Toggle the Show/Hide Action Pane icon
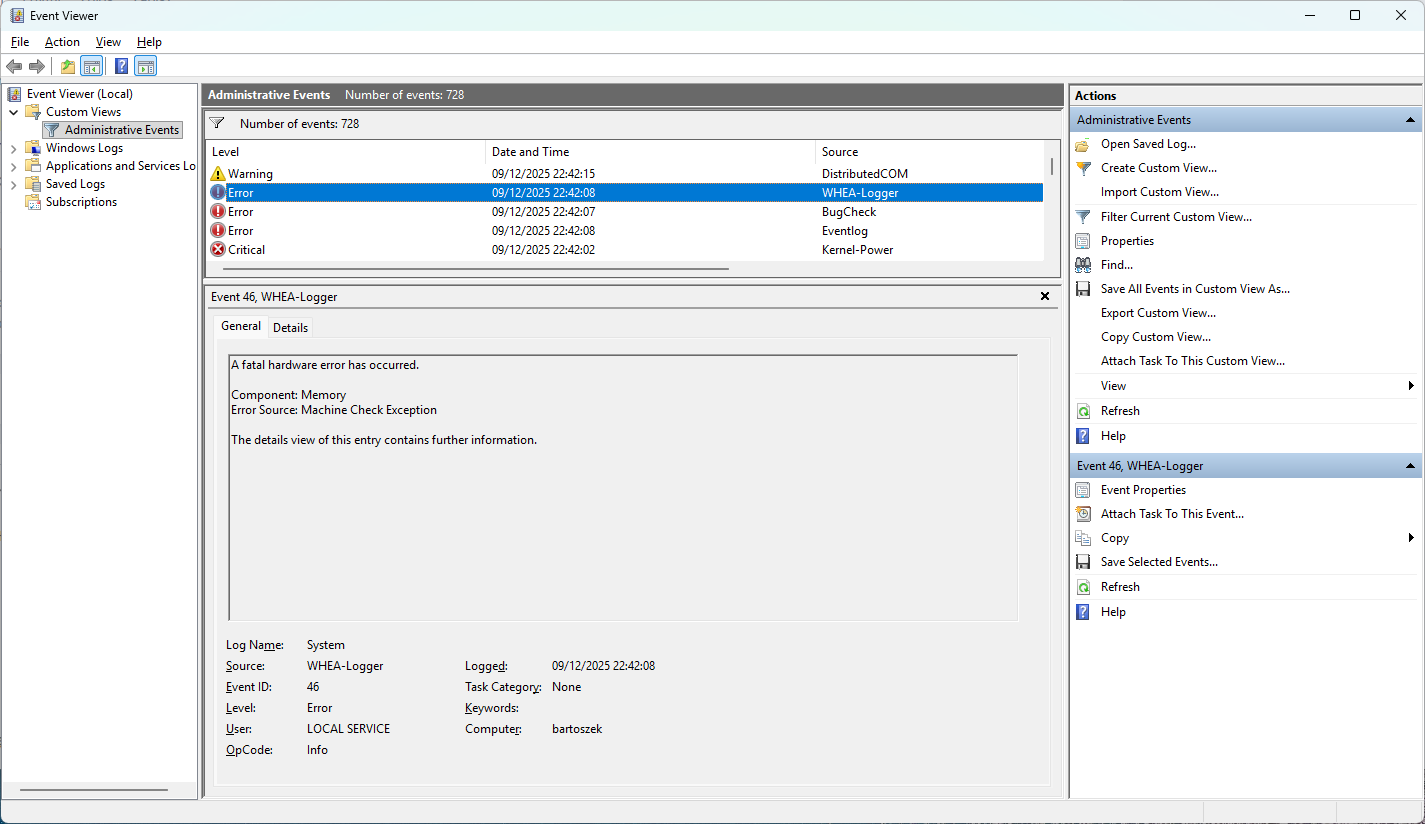The height and width of the screenshot is (824, 1425). (146, 67)
